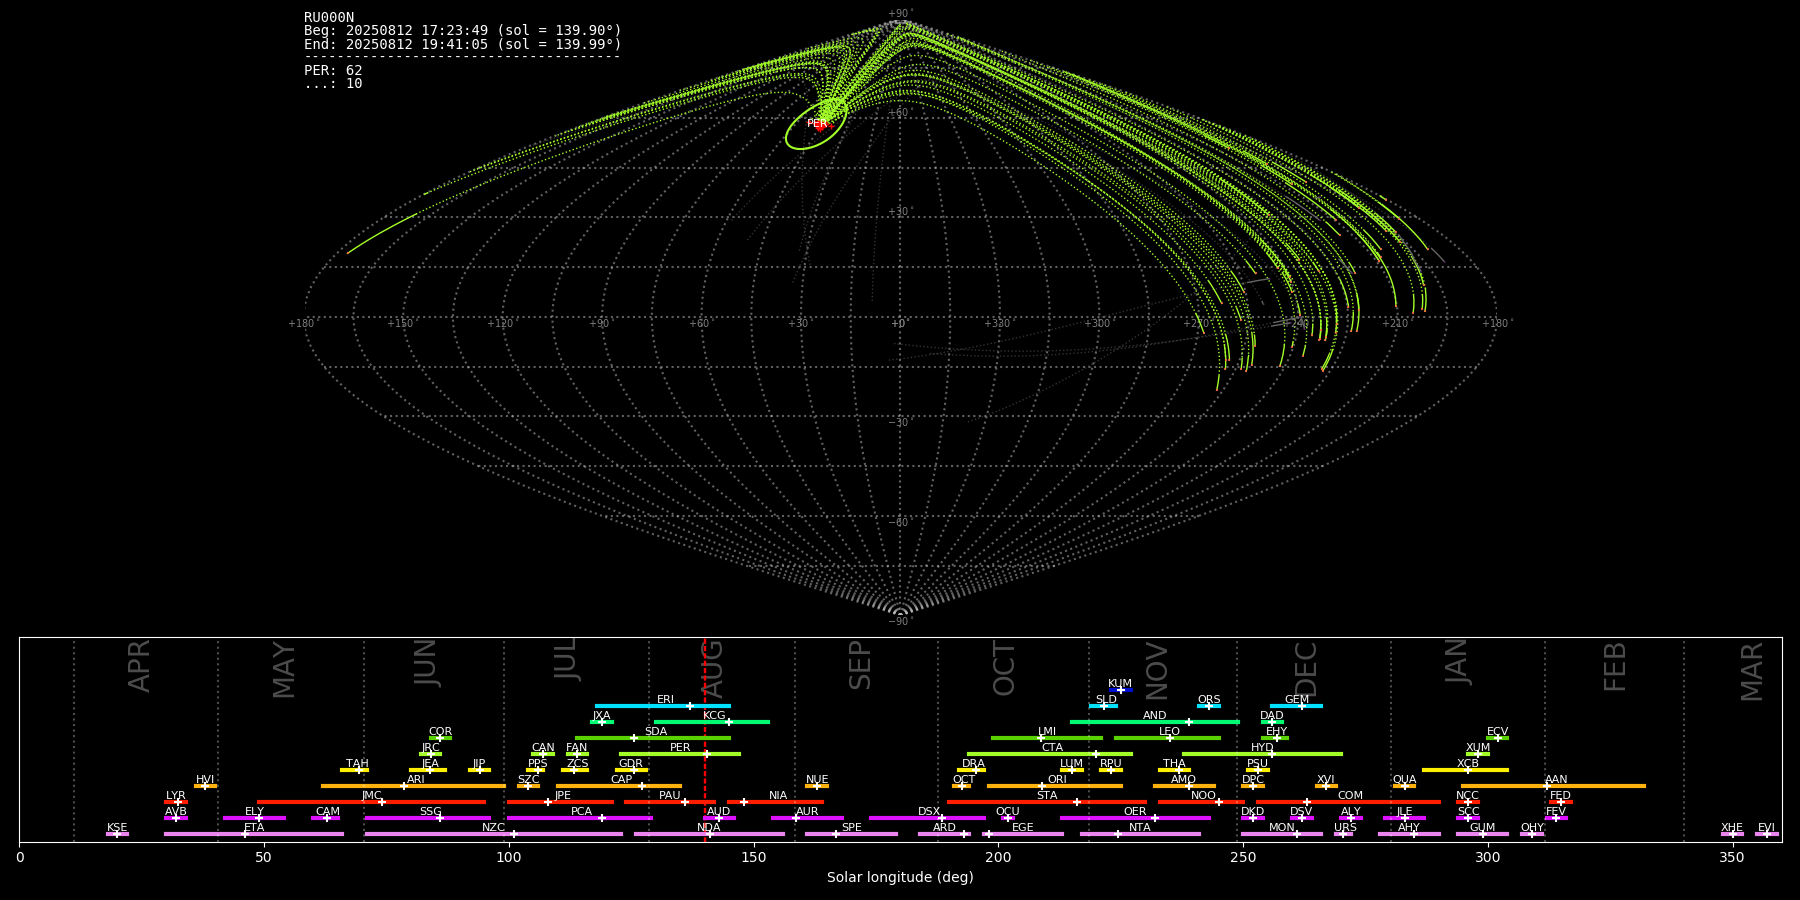Click the LYR shower label

175,795
